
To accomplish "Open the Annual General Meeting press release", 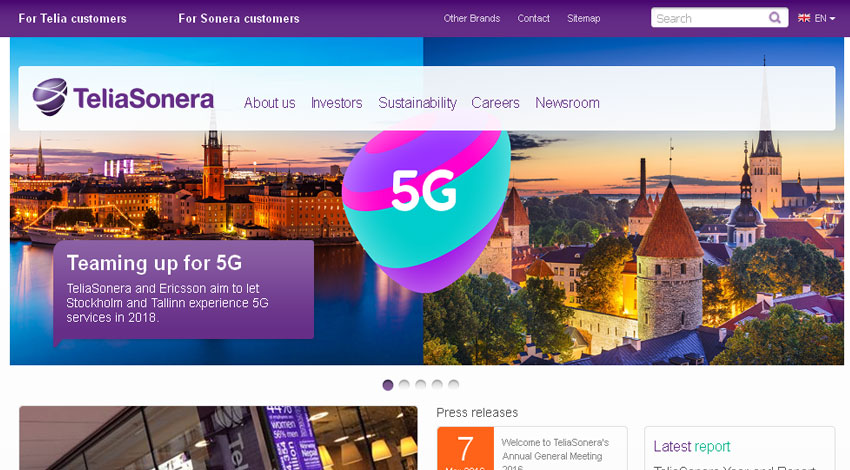I will (555, 454).
